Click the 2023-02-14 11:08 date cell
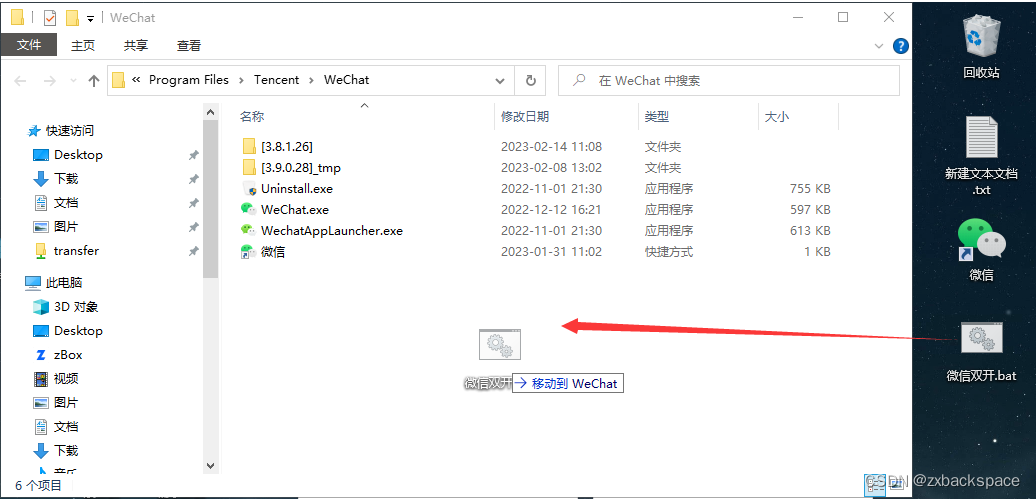 click(551, 147)
